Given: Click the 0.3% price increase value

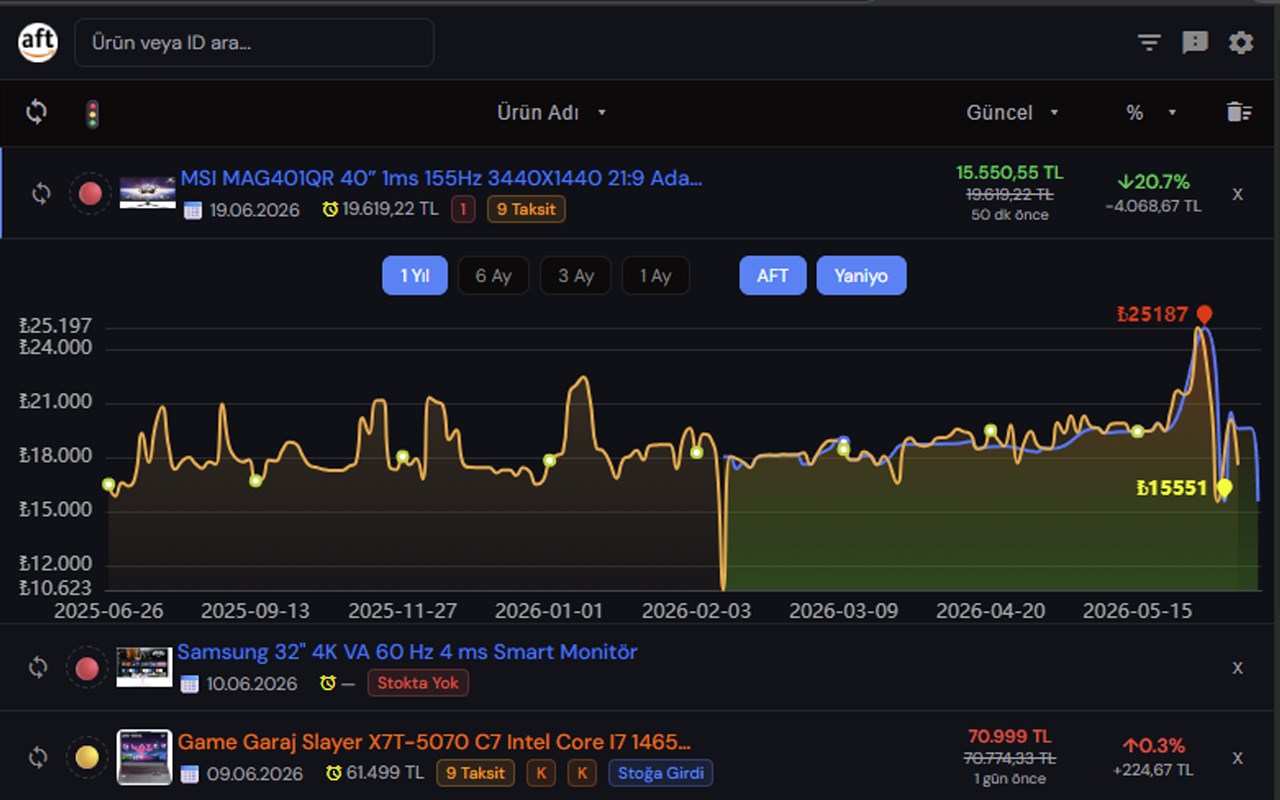Looking at the screenshot, I should [1153, 746].
